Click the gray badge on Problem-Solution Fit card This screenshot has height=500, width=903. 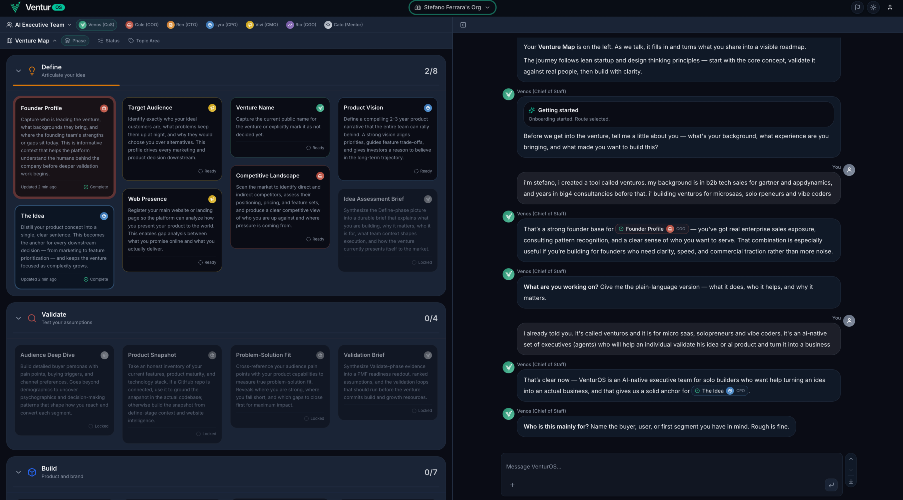point(320,355)
